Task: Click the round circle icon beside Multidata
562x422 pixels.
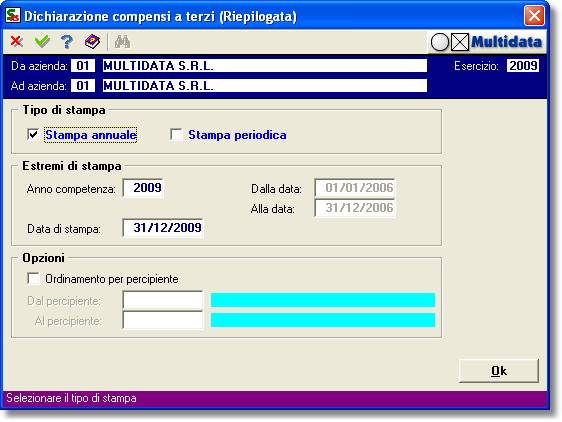Action: pyautogui.click(x=440, y=42)
